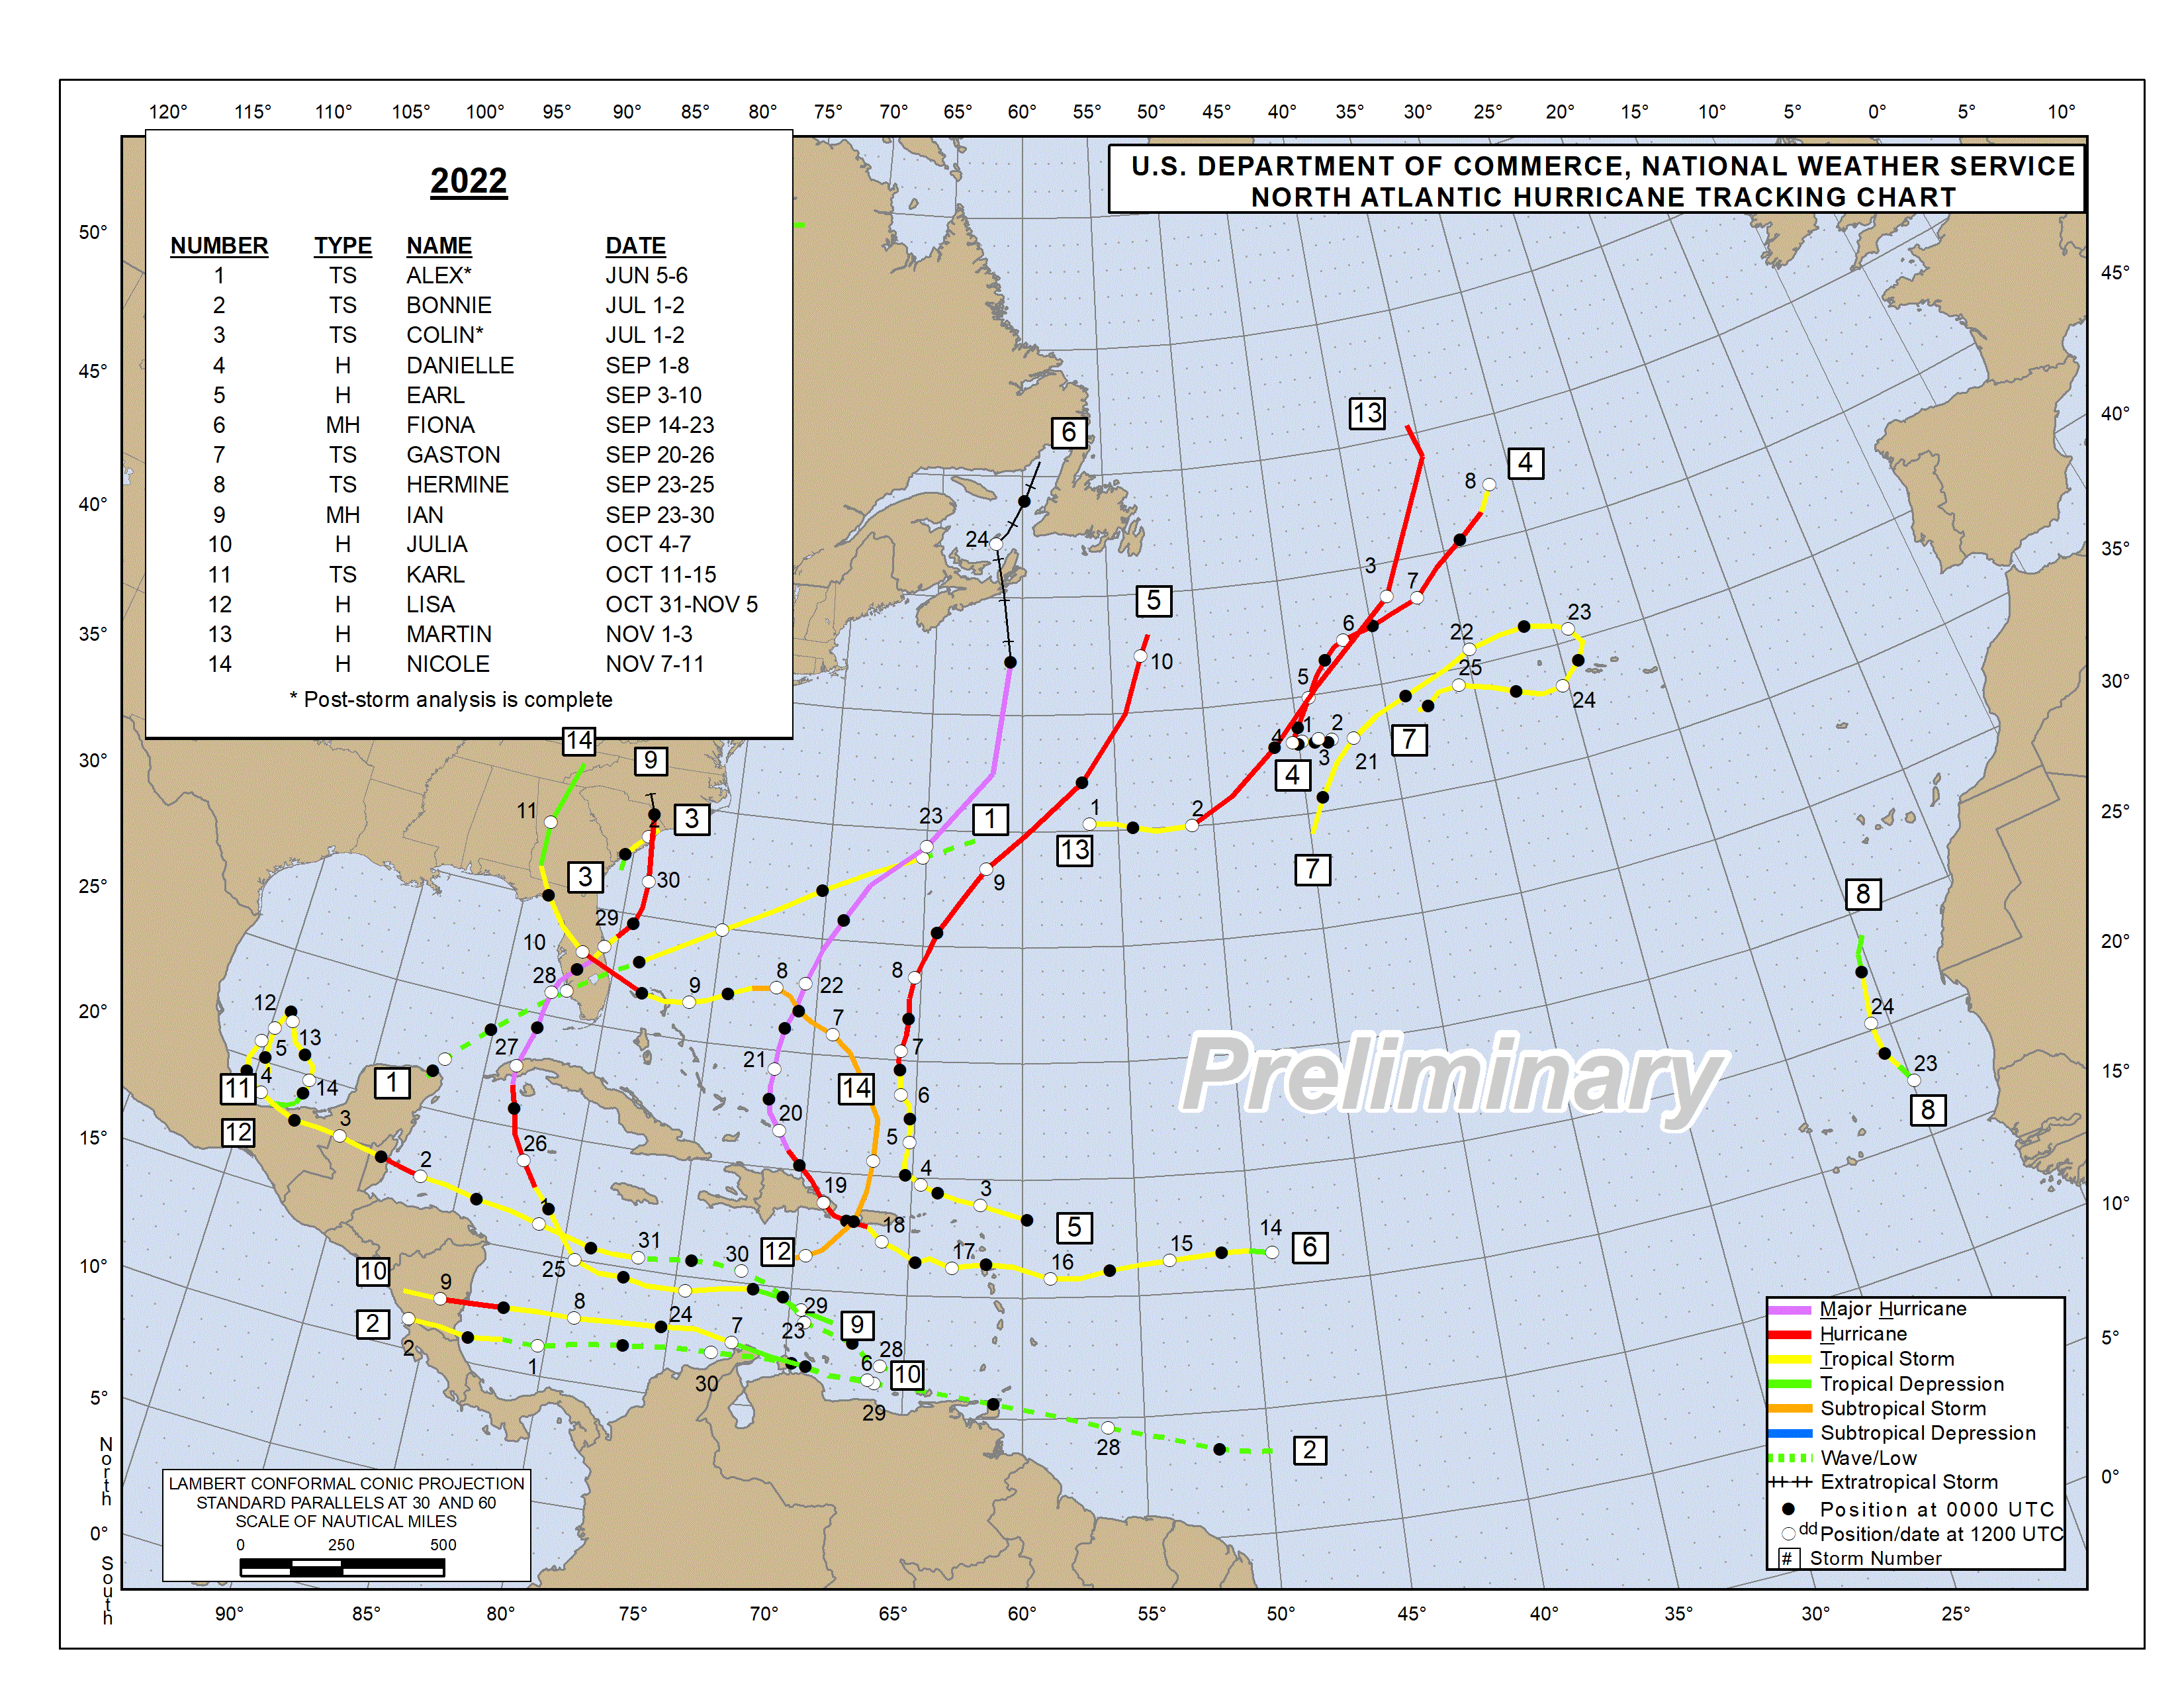Click the date SEP 23-30
Image resolution: width=2184 pixels, height=1688 pixels.
coord(660,515)
